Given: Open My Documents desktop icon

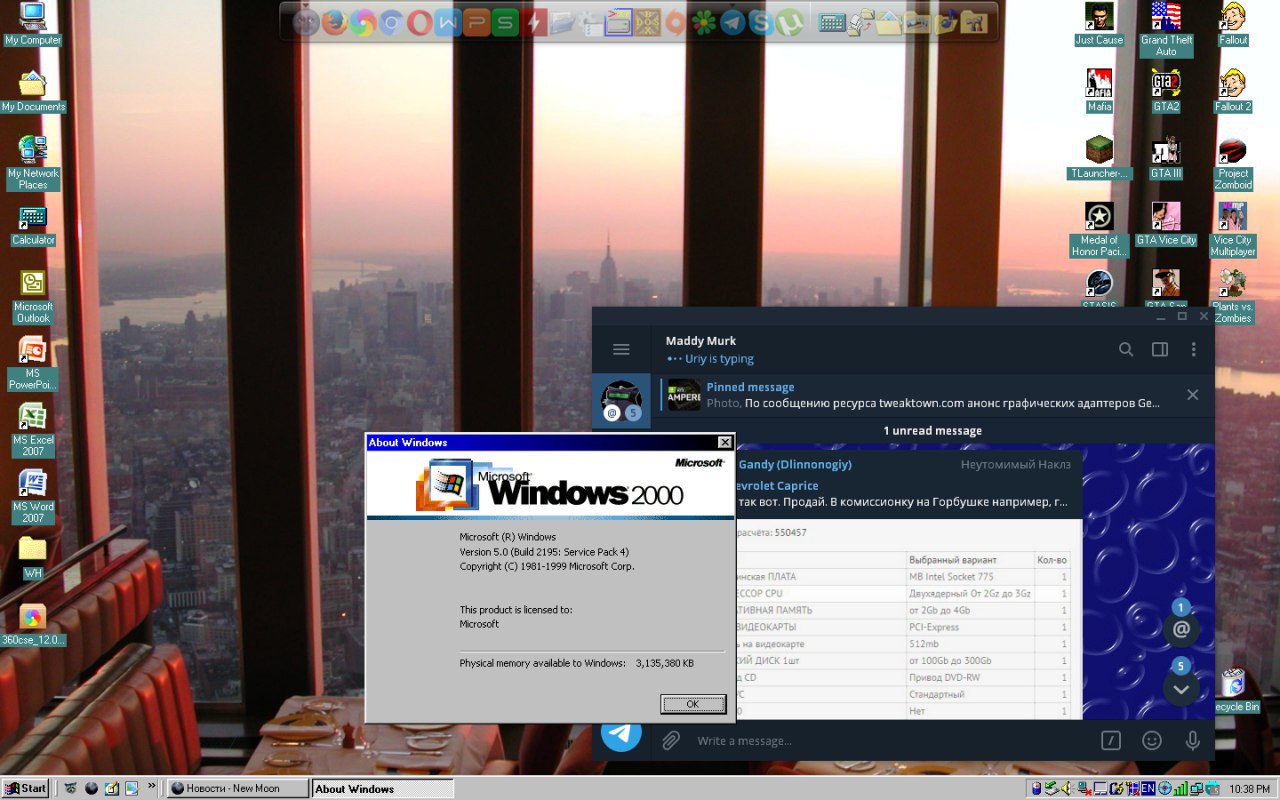Looking at the screenshot, I should 33,91.
